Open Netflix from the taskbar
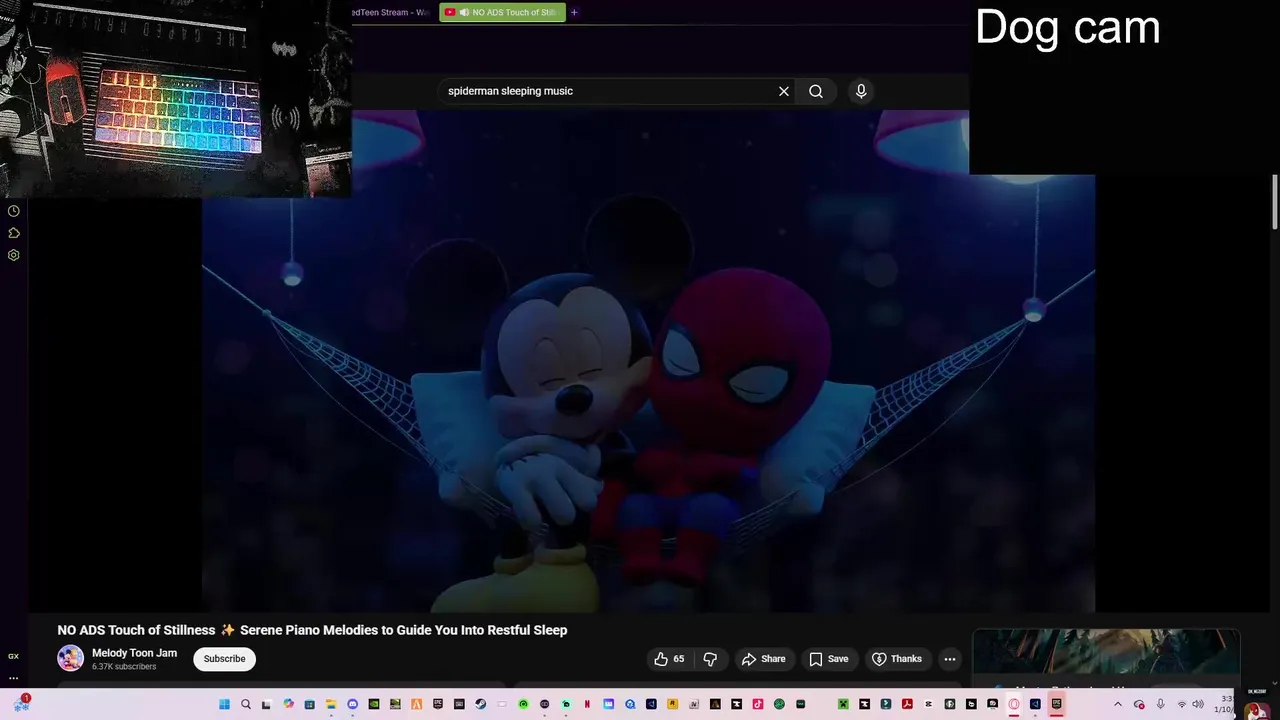The height and width of the screenshot is (720, 1280). [x=587, y=704]
